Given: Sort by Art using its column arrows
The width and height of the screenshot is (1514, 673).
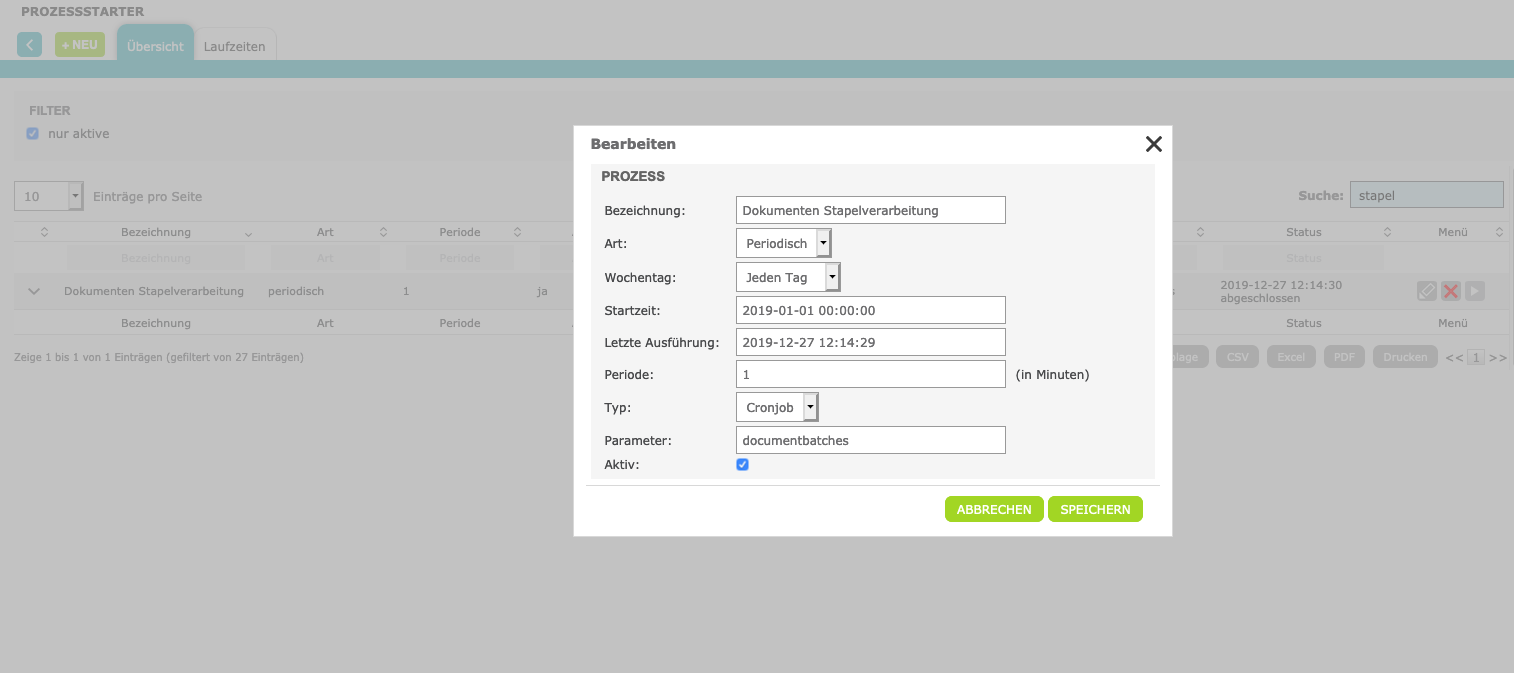Looking at the screenshot, I should [383, 232].
